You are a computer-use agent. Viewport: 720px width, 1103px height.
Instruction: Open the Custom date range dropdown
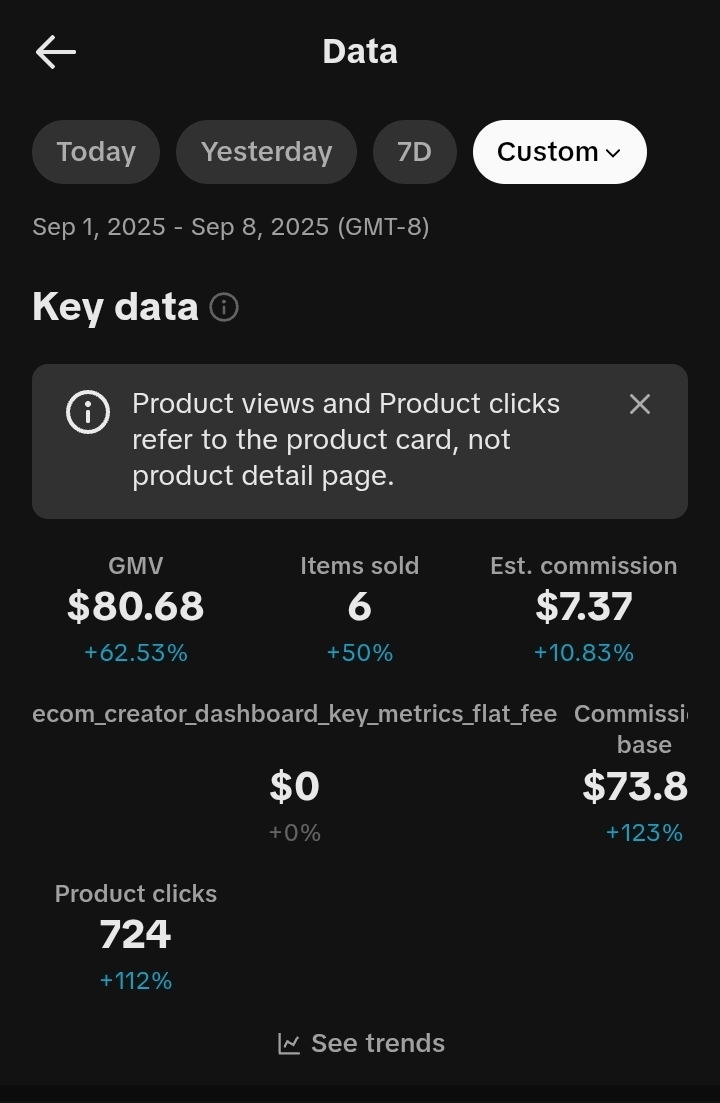559,152
